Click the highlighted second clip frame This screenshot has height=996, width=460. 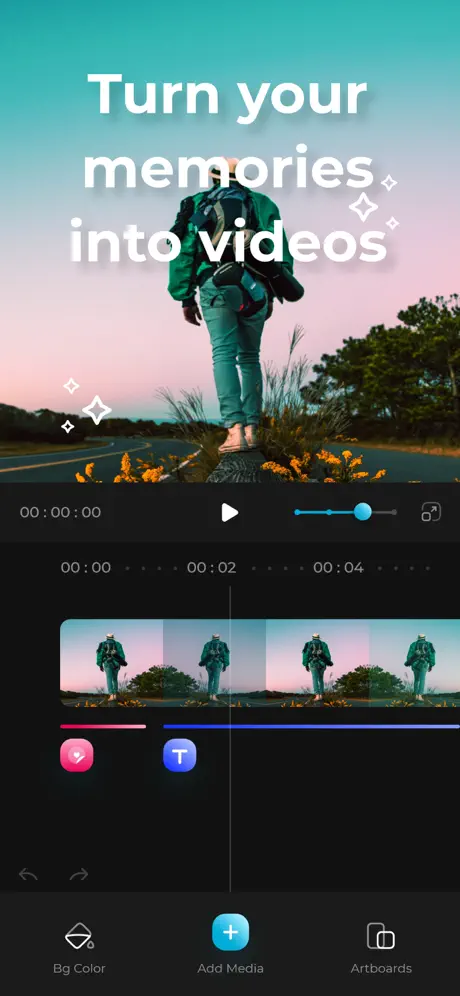coord(215,663)
